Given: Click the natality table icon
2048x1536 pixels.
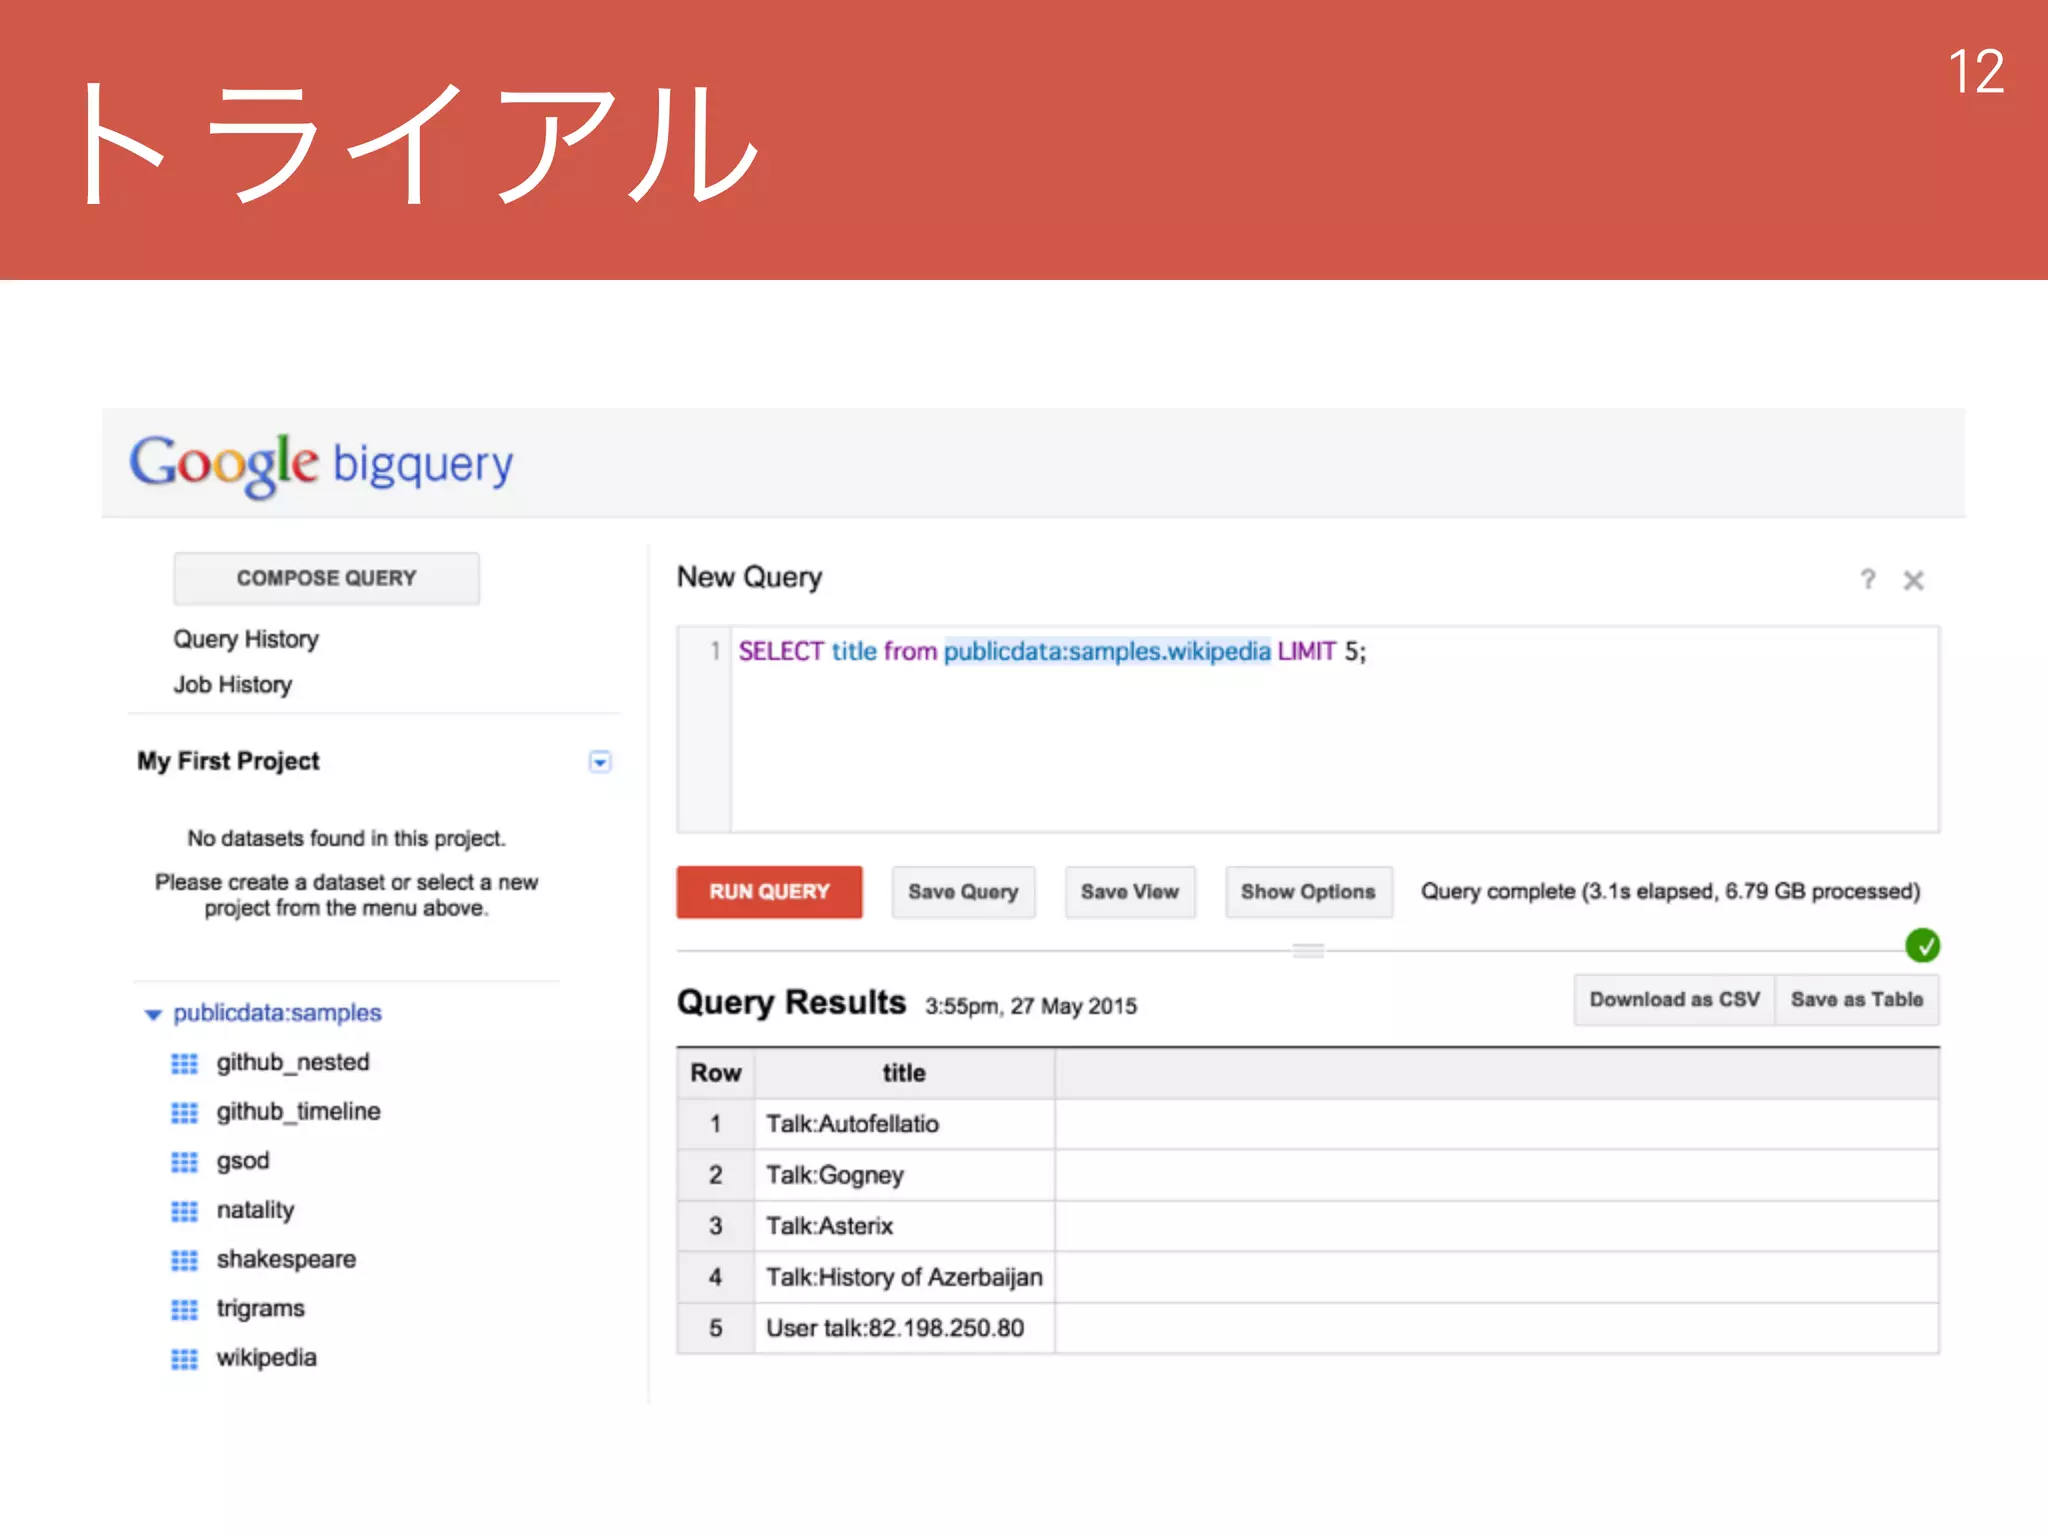Looking at the screenshot, I should 184,1211.
